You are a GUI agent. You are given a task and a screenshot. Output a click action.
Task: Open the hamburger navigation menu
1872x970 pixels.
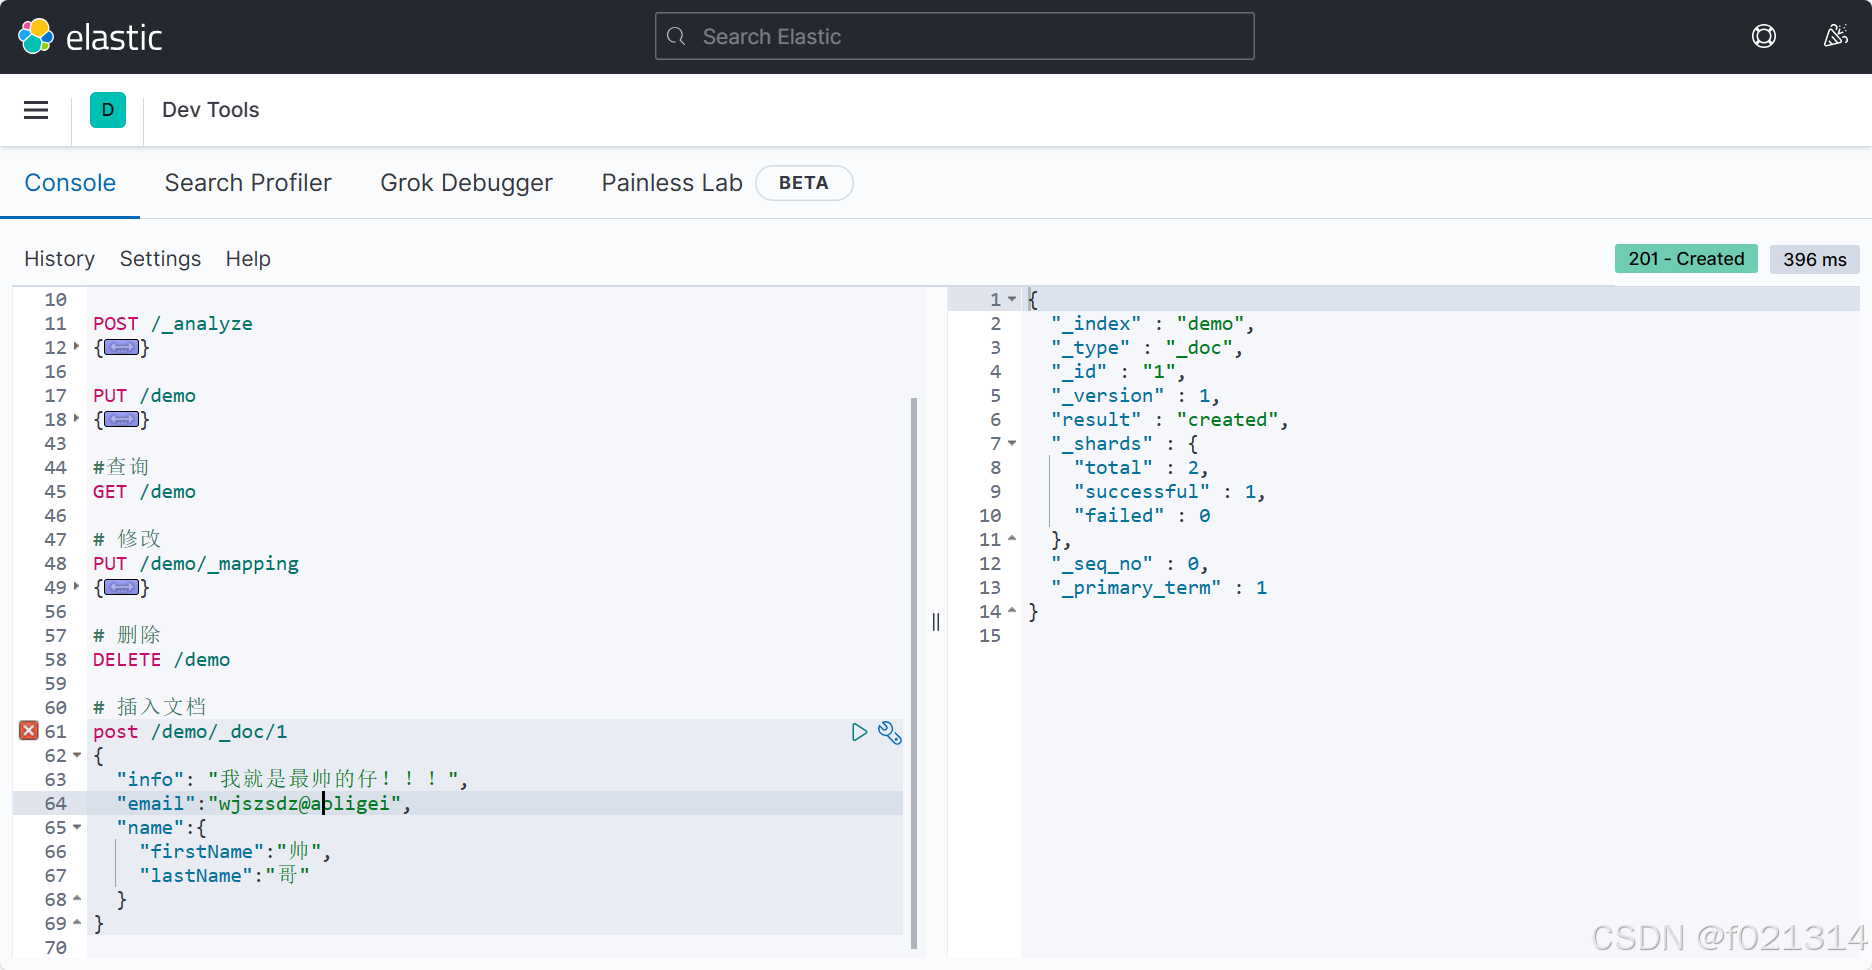click(36, 110)
